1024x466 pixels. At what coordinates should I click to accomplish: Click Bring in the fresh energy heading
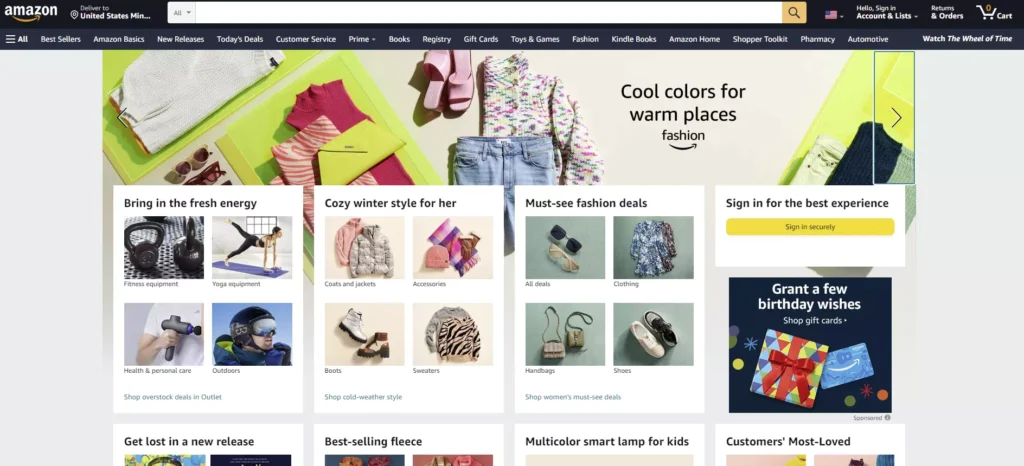pos(190,203)
